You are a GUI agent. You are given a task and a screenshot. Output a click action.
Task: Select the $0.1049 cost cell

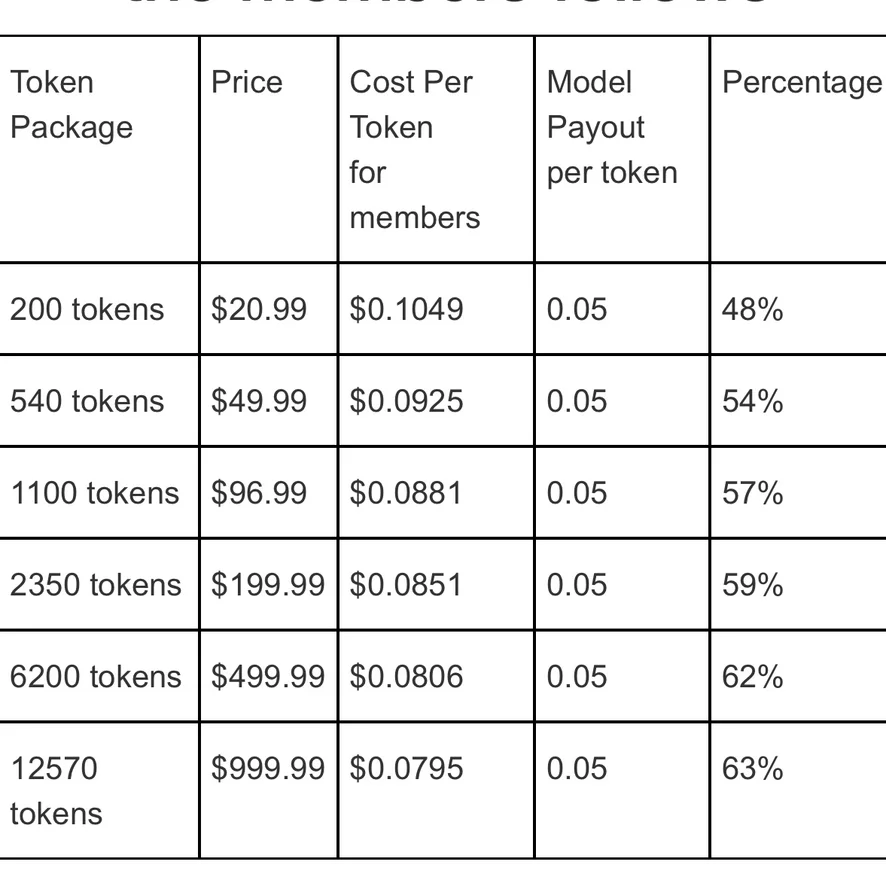pos(406,309)
